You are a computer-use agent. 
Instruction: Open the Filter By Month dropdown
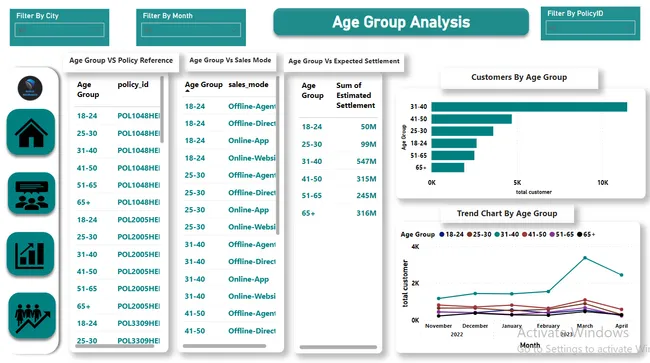[191, 30]
